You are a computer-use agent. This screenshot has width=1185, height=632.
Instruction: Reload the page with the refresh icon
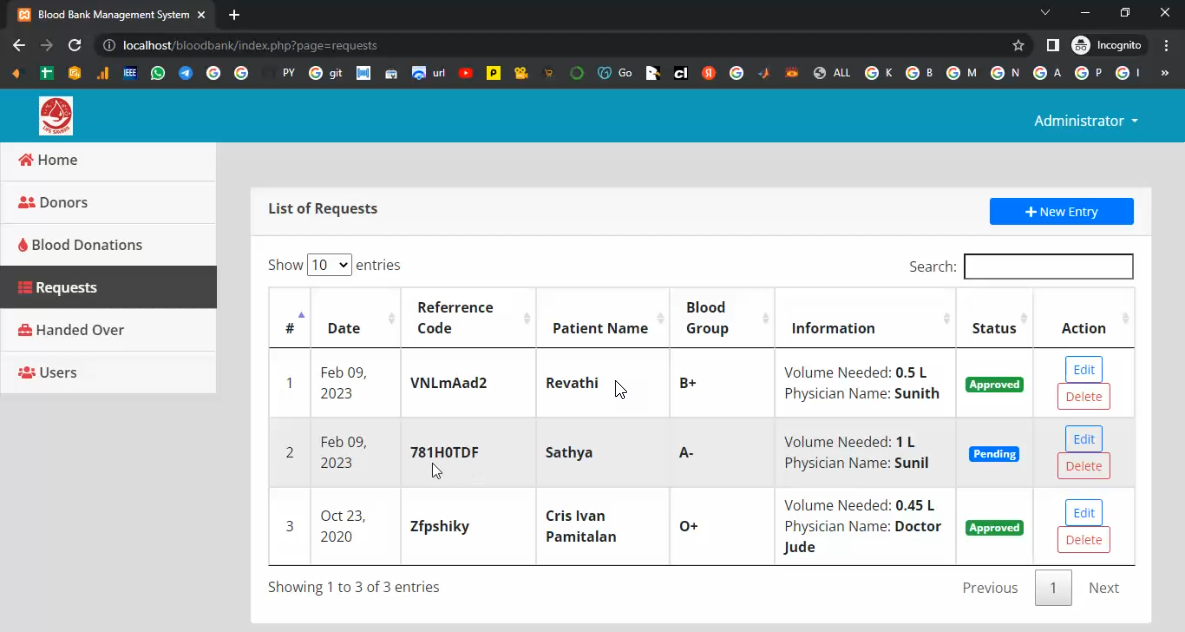coord(74,45)
